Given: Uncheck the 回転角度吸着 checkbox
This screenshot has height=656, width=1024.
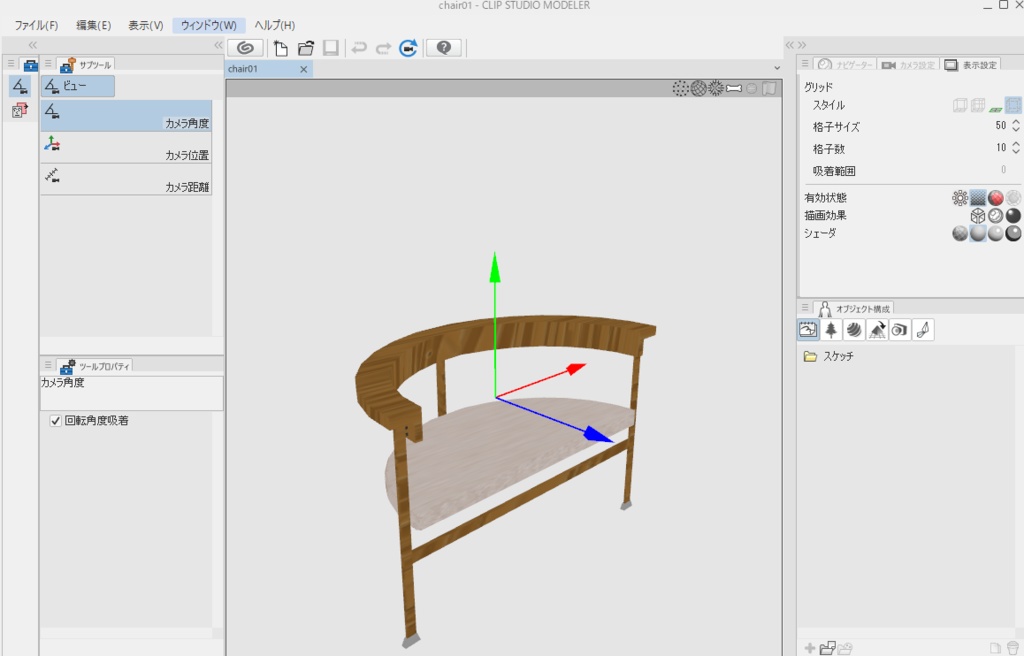Looking at the screenshot, I should click(53, 418).
